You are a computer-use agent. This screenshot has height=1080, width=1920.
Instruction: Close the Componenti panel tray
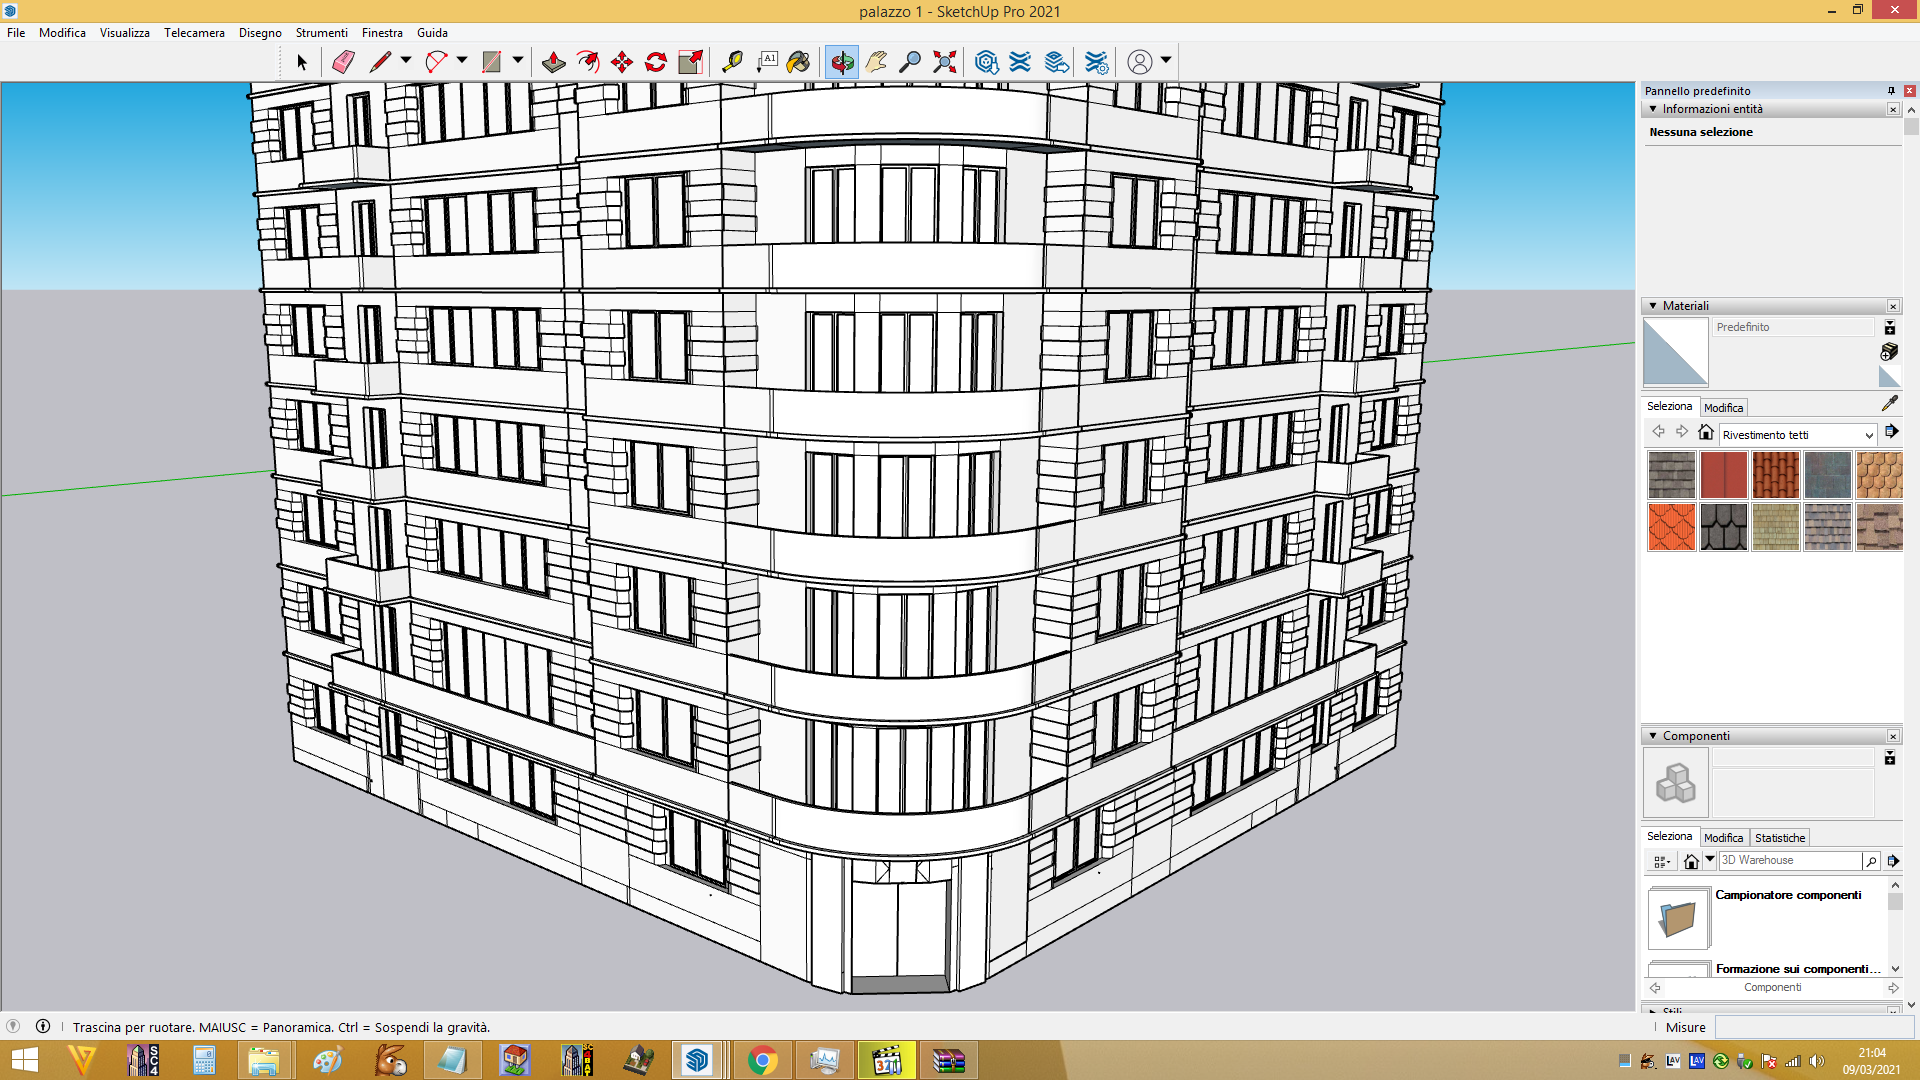tap(1893, 736)
